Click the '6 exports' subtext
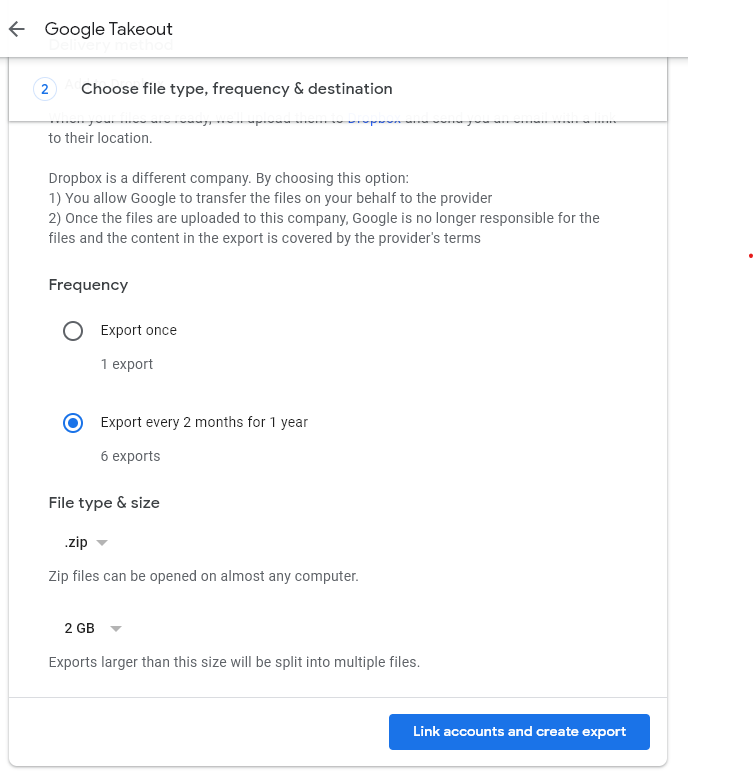 click(130, 456)
